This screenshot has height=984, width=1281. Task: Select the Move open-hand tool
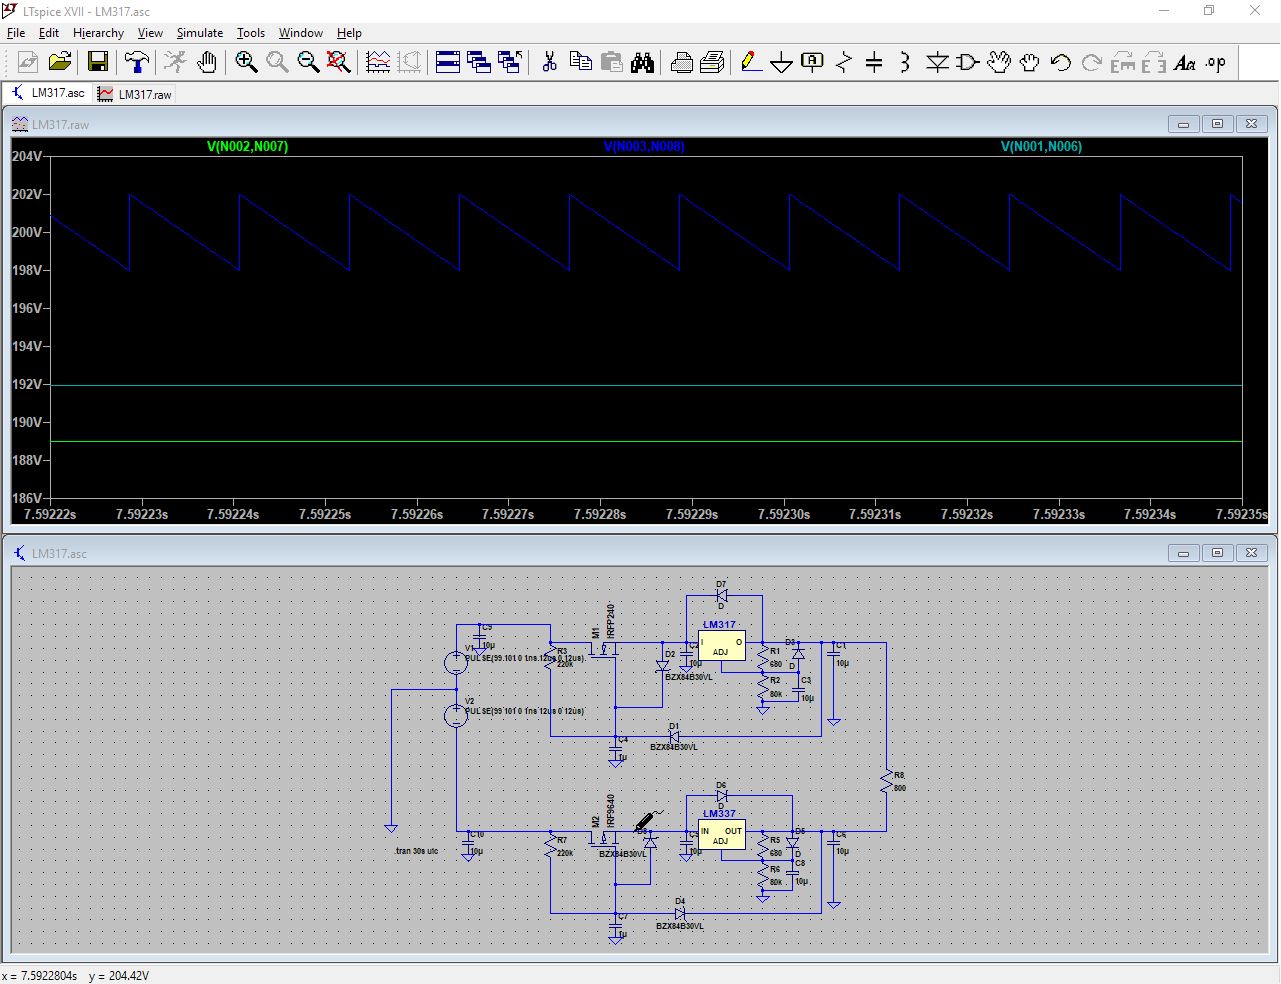point(999,63)
